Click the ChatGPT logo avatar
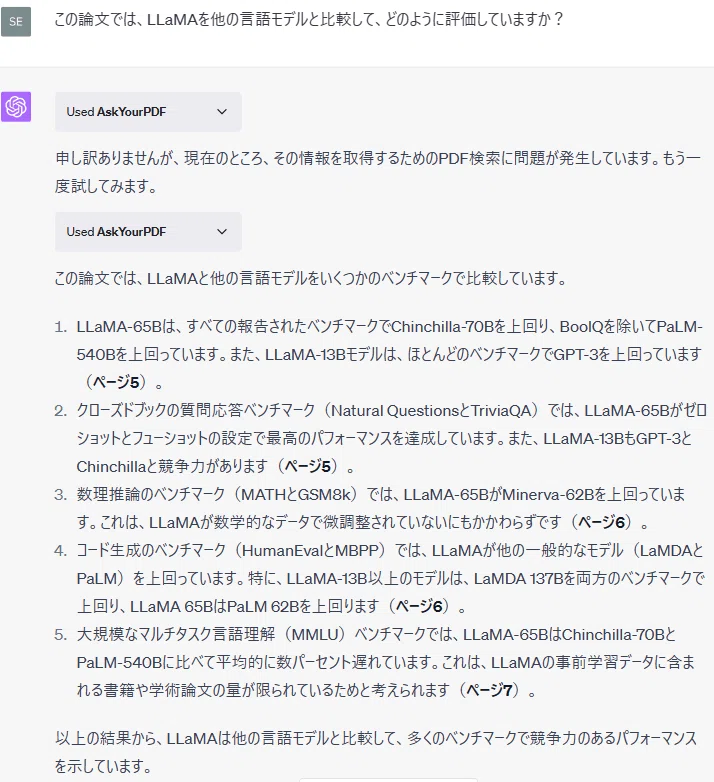The height and width of the screenshot is (782, 714). pos(16,107)
